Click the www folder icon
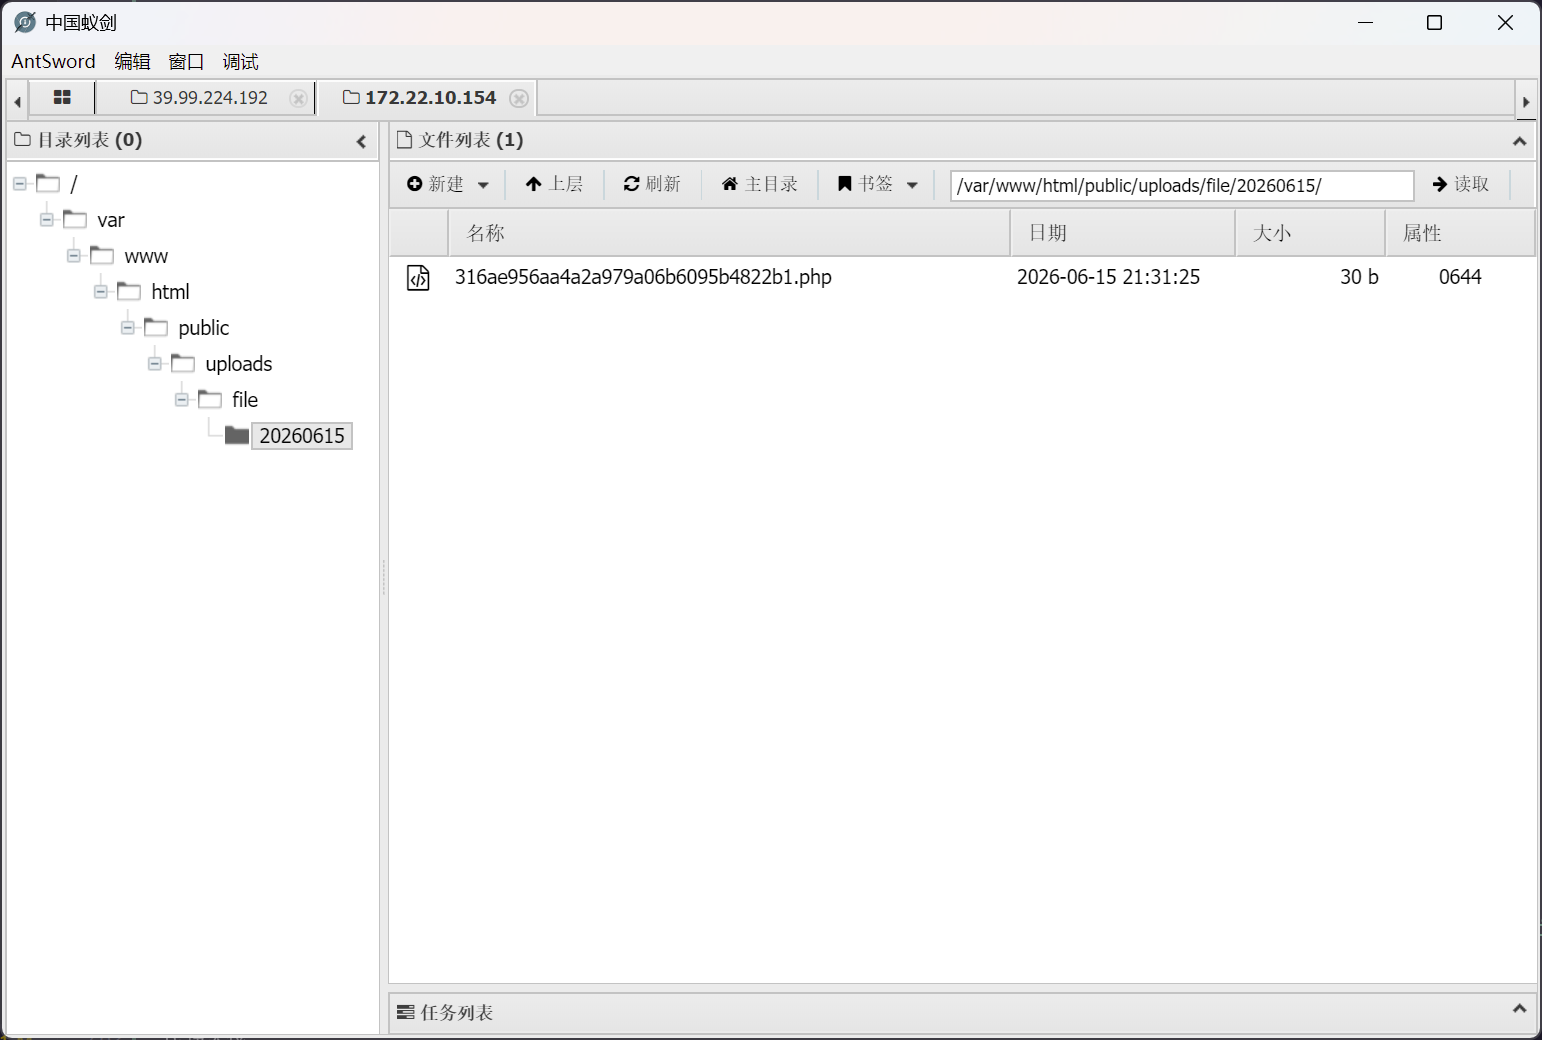Viewport: 1542px width, 1040px height. tap(102, 255)
